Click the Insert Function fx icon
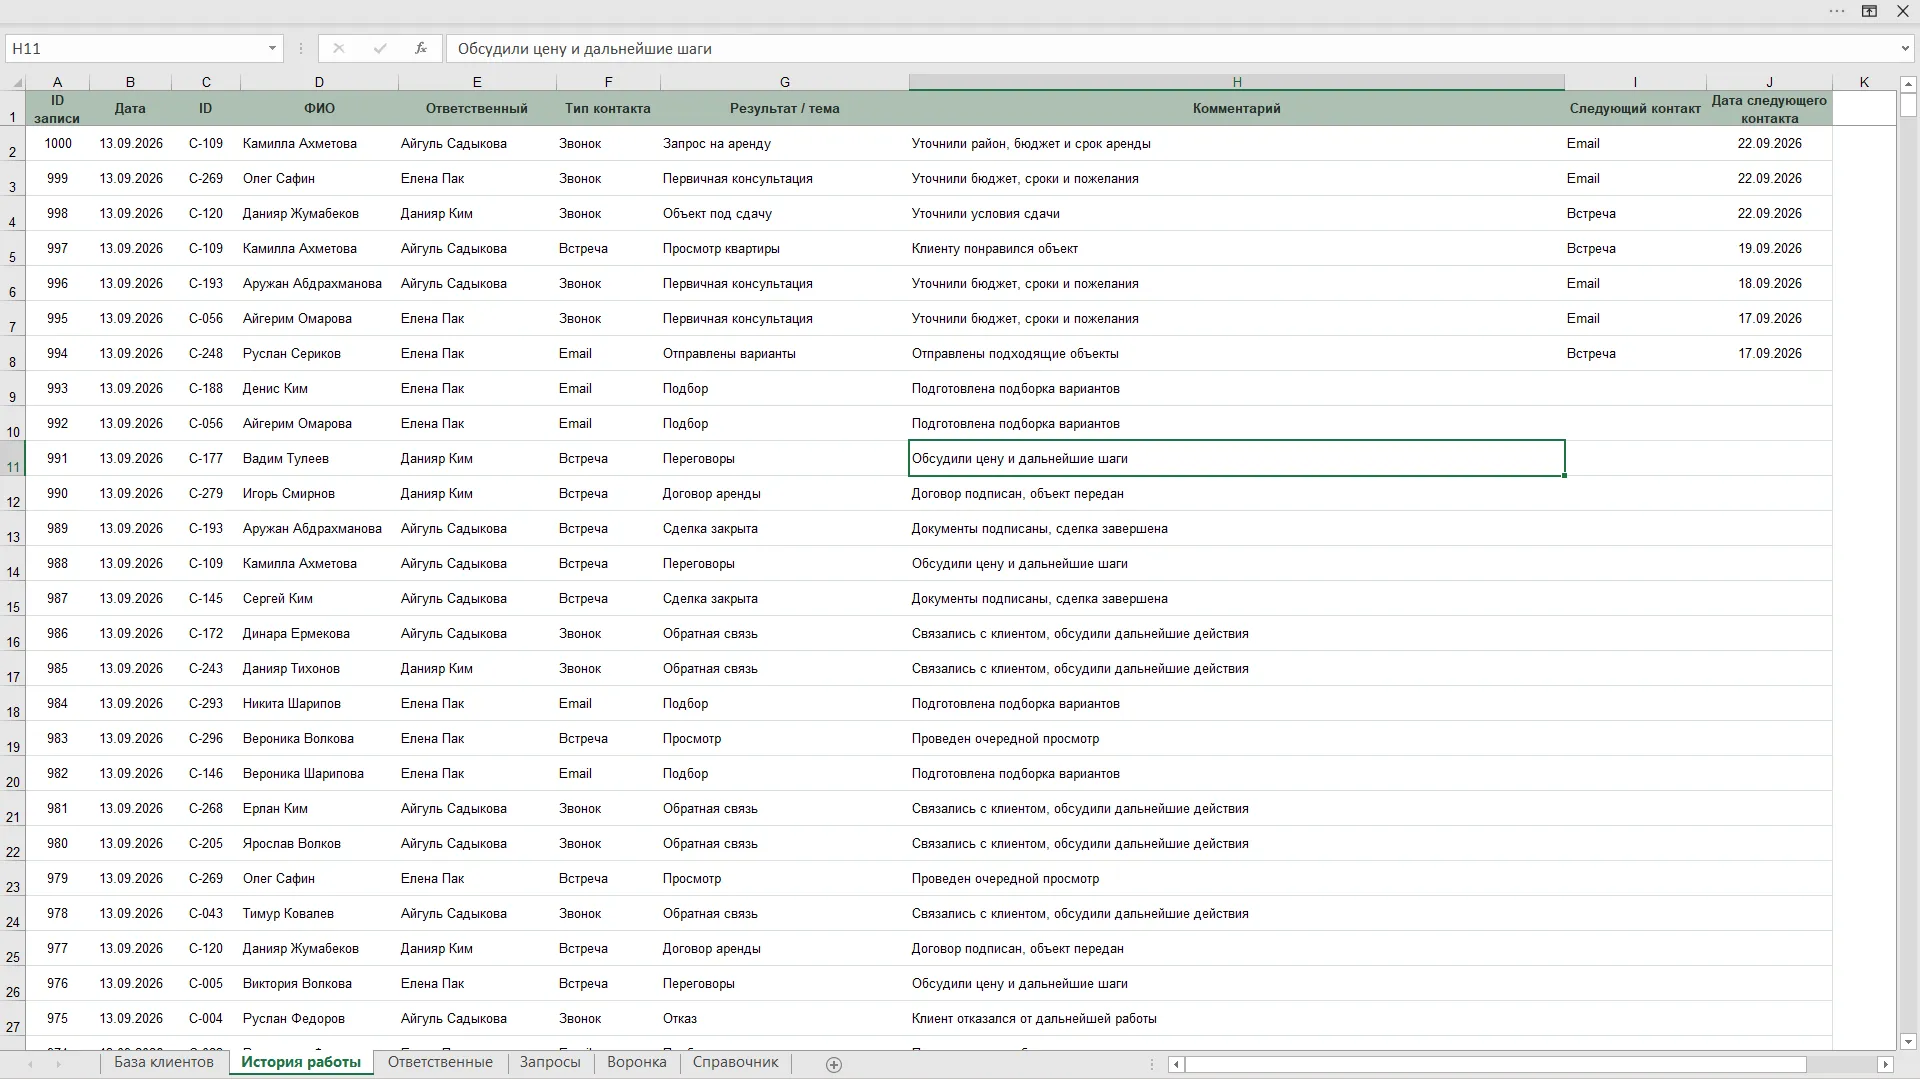Screen dimensions: 1920x1080 [421, 48]
